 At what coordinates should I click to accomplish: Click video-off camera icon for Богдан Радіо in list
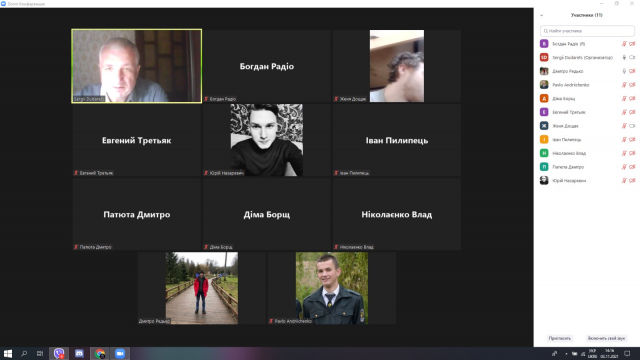click(632, 44)
